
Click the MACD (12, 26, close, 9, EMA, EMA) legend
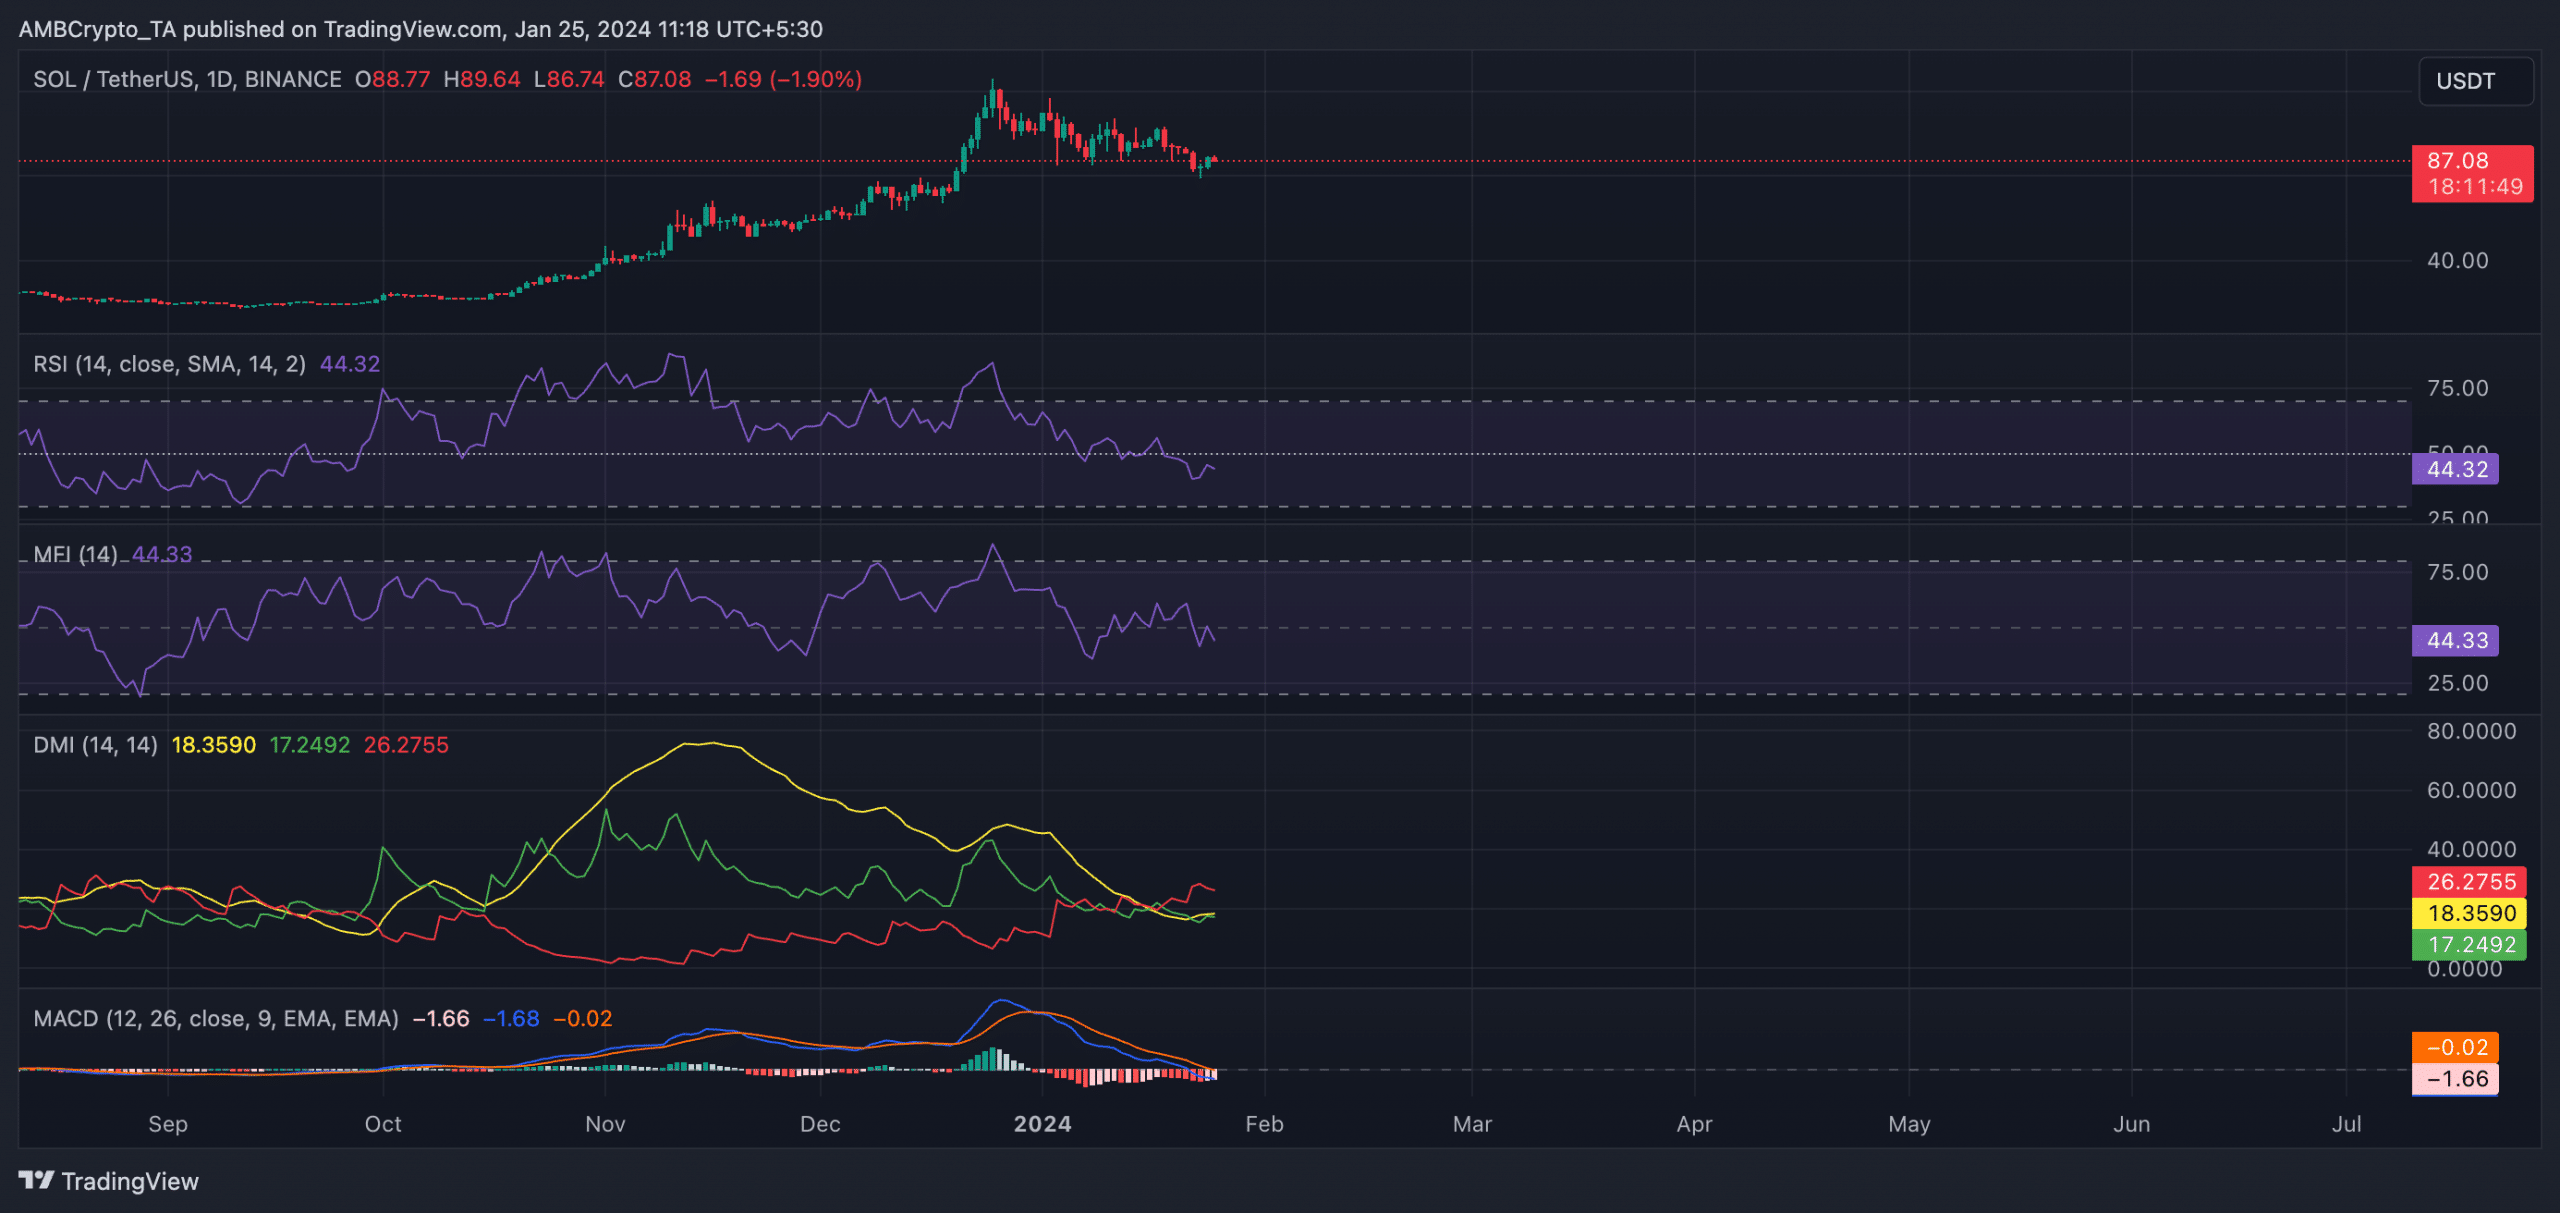pyautogui.click(x=216, y=1019)
